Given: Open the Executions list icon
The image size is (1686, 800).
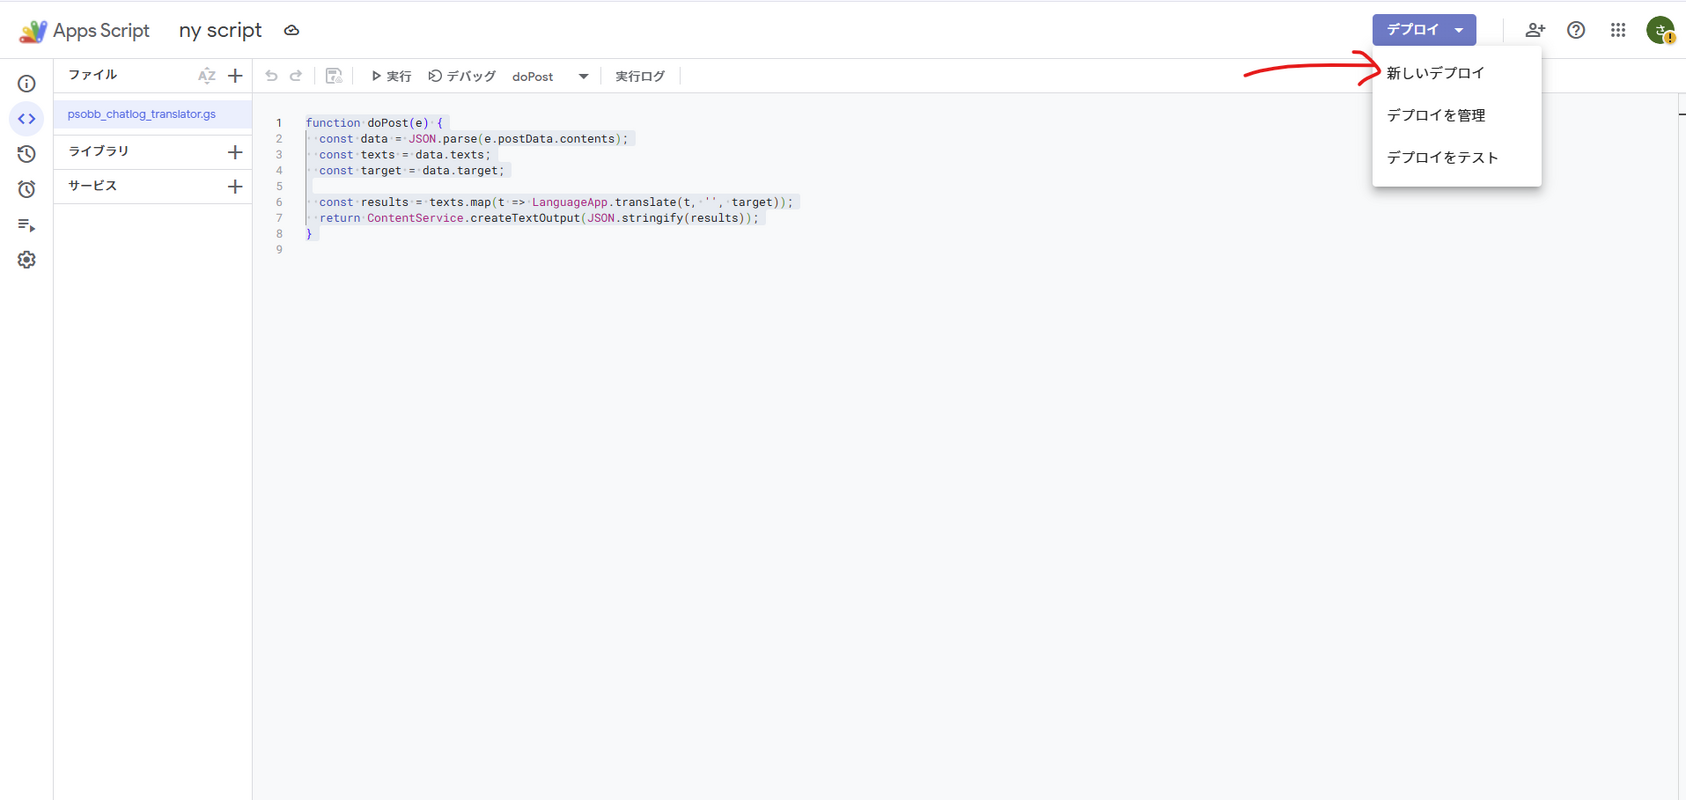Looking at the screenshot, I should point(27,225).
